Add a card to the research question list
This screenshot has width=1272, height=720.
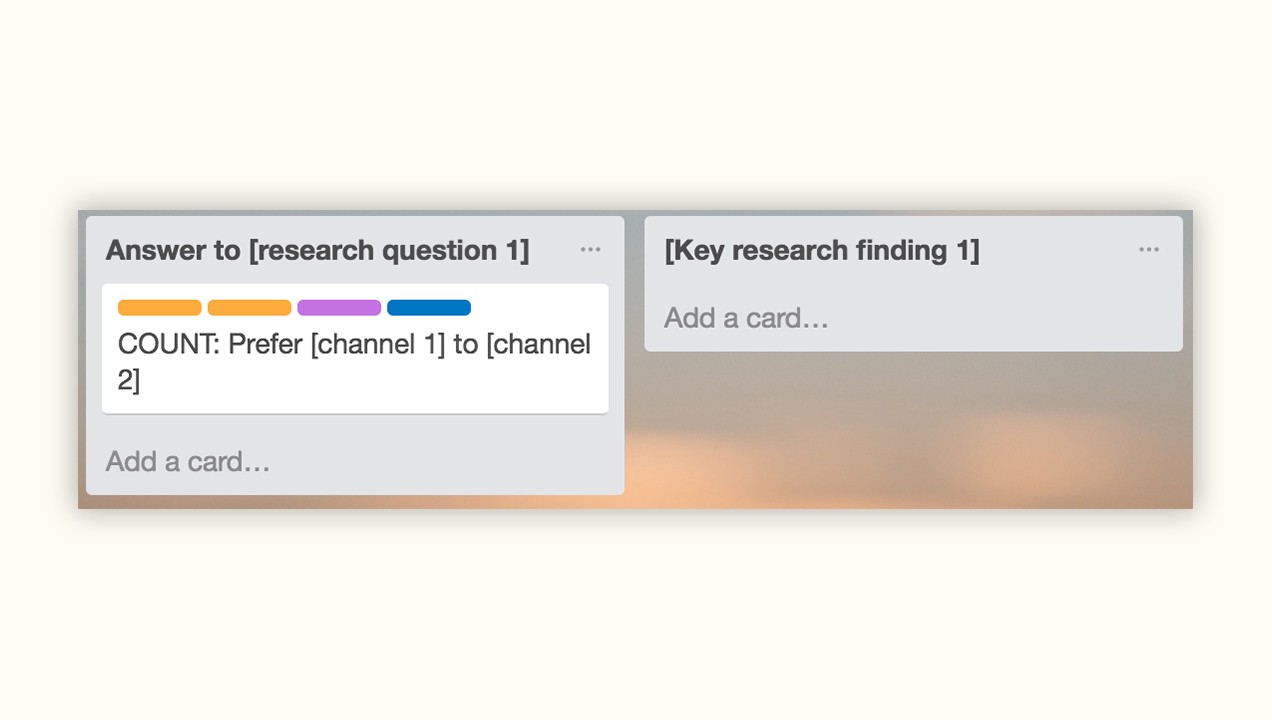[188, 461]
